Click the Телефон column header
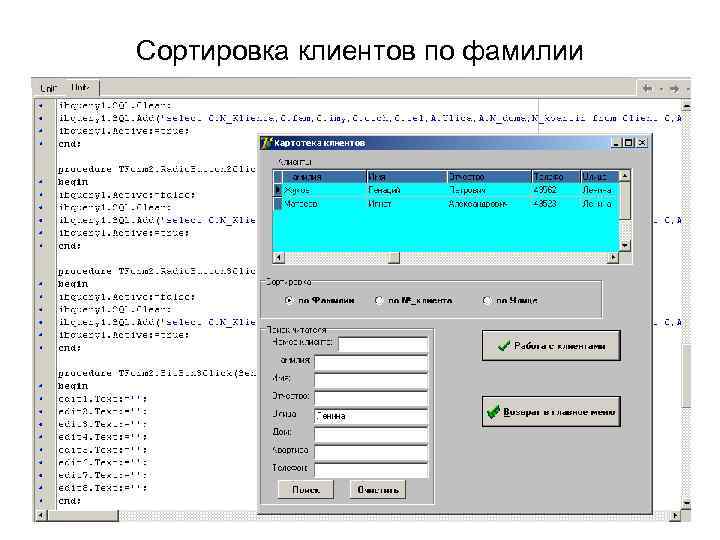This screenshot has width=720, height=540. coord(556,177)
